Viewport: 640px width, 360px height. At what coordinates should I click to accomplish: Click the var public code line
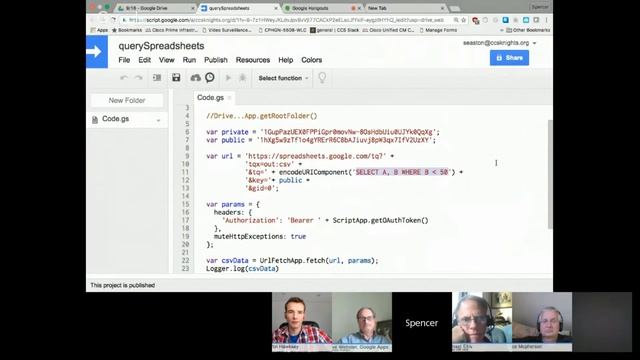click(321, 140)
